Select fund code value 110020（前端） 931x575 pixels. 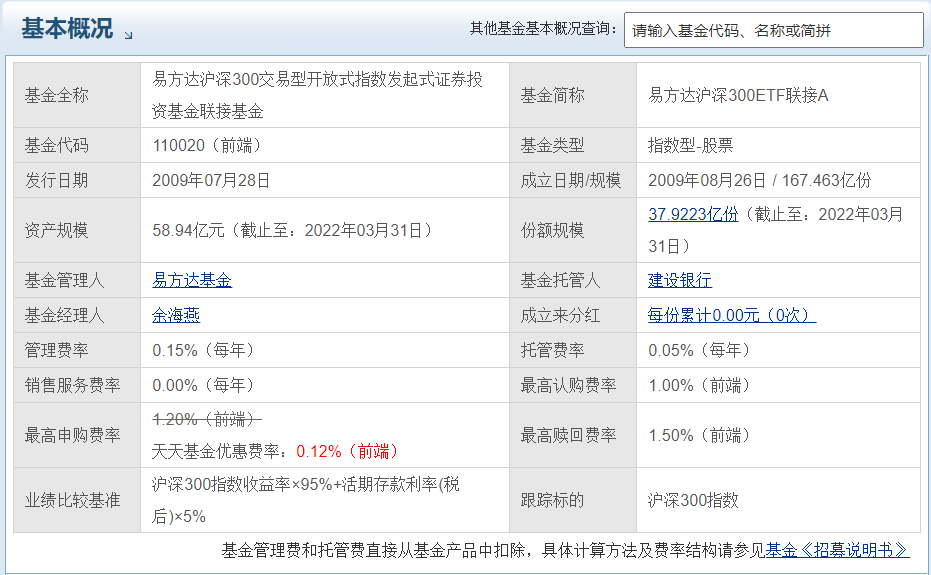207,145
